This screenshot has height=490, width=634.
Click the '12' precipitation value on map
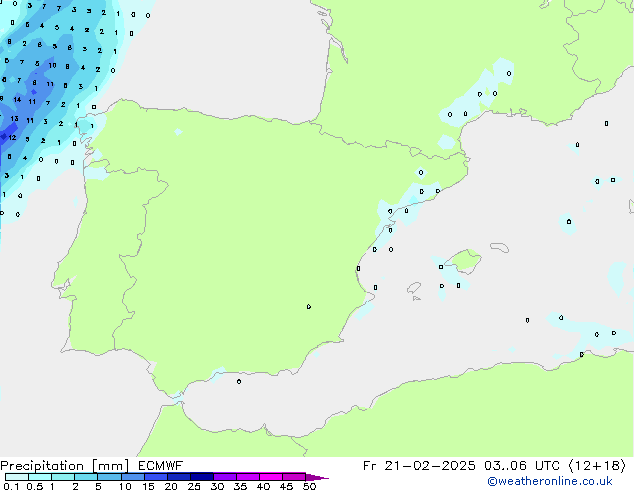[x=12, y=137]
